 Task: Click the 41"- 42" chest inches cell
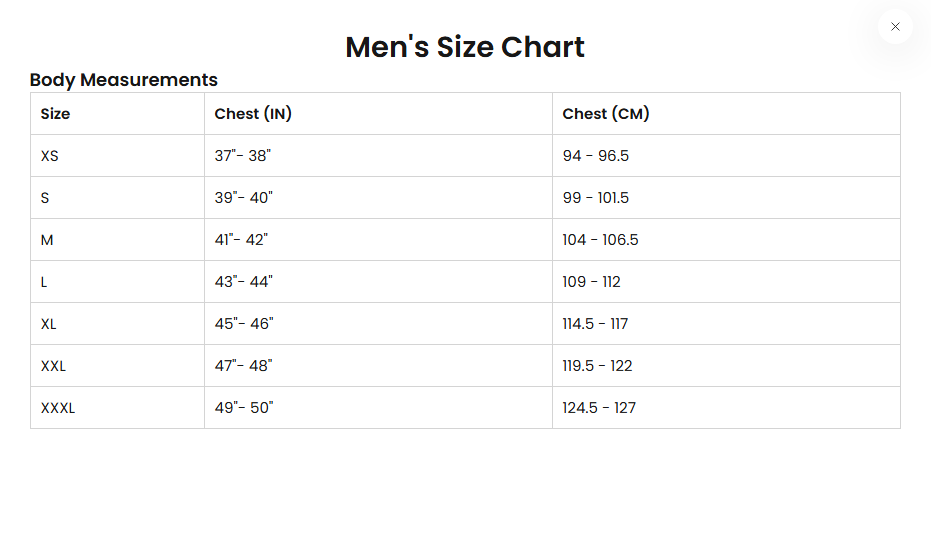pyautogui.click(x=242, y=240)
